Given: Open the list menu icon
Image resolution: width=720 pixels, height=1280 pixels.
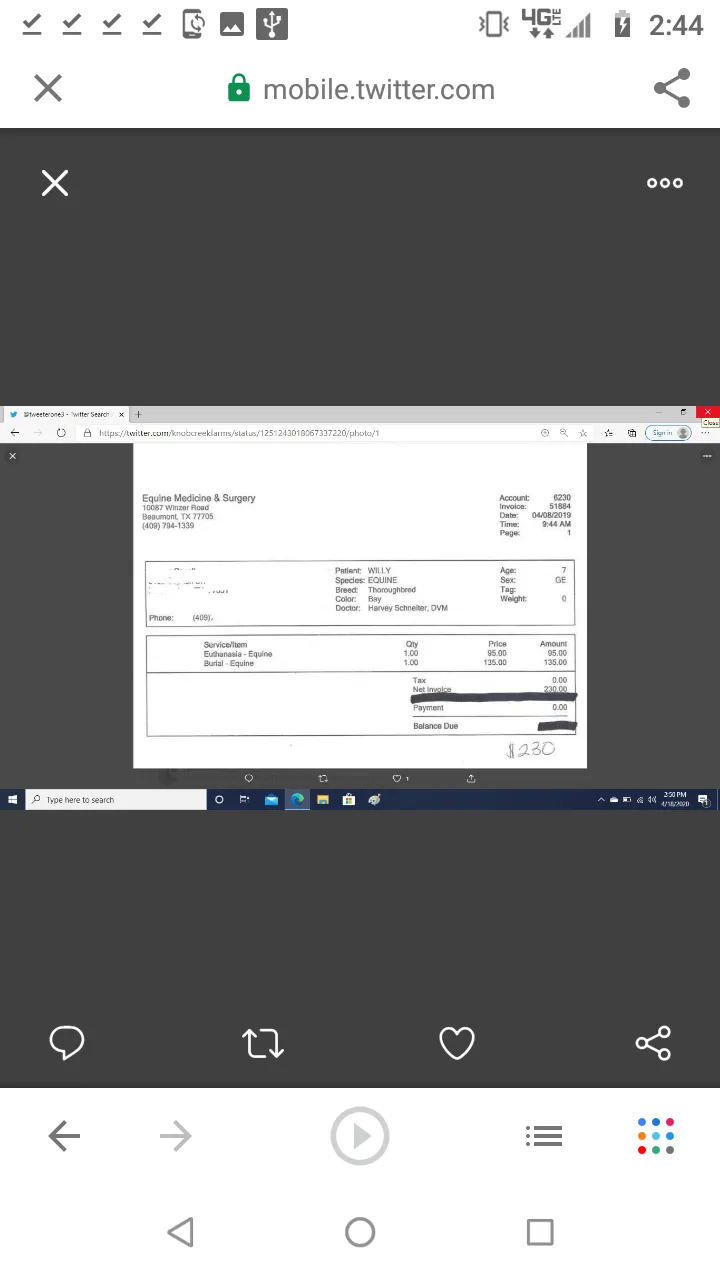Looking at the screenshot, I should coord(544,1136).
